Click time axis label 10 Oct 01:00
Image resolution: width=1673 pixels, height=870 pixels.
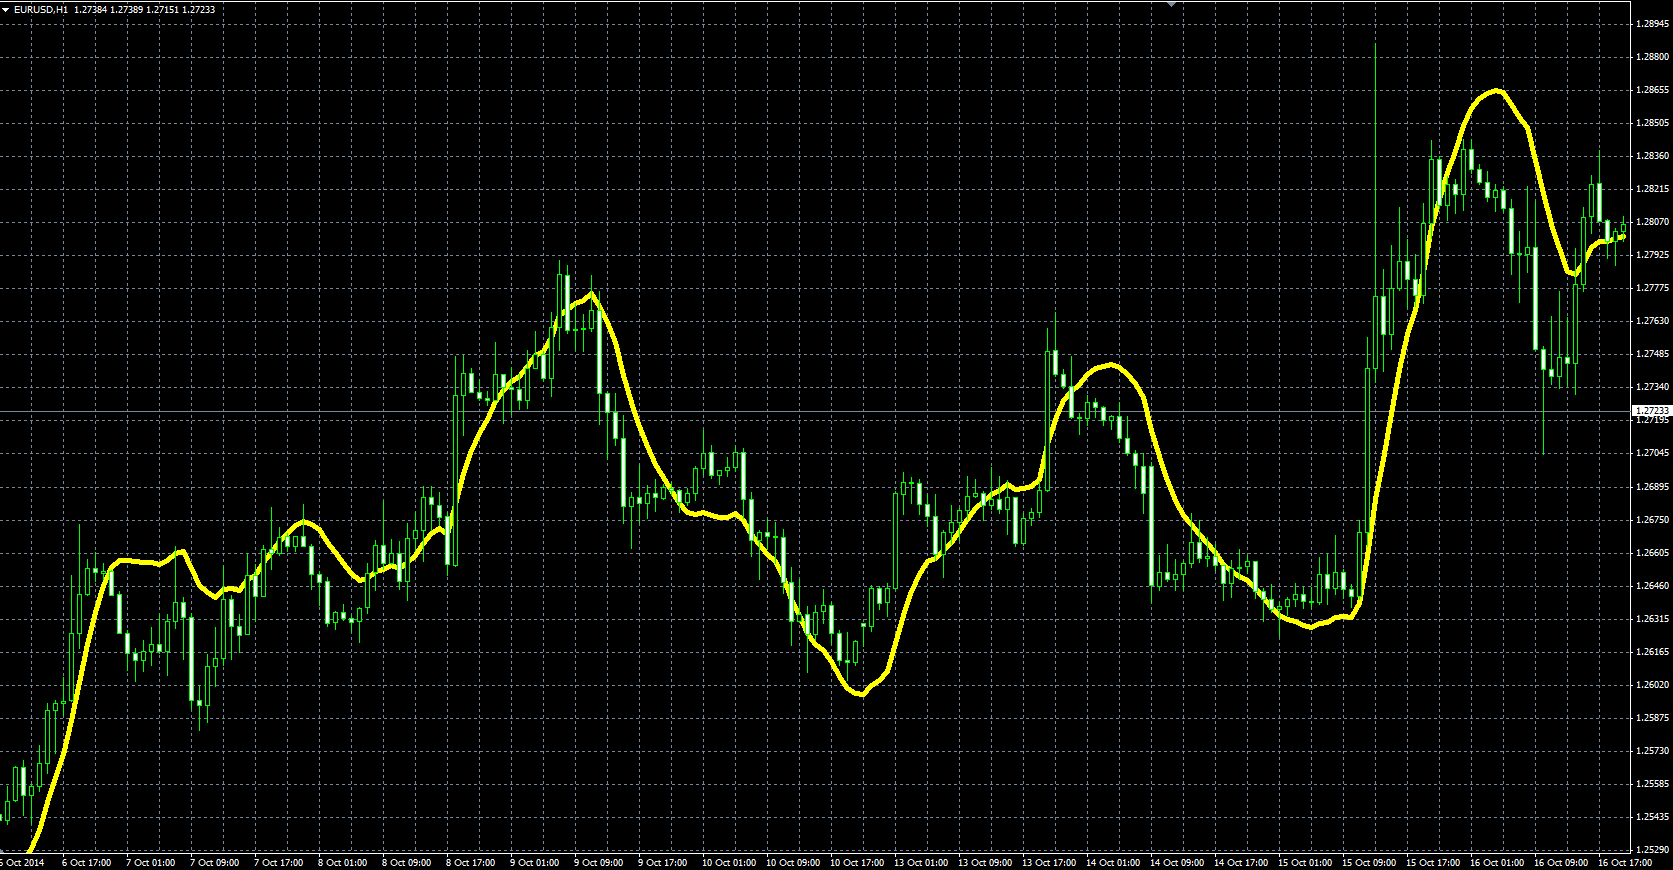[729, 862]
